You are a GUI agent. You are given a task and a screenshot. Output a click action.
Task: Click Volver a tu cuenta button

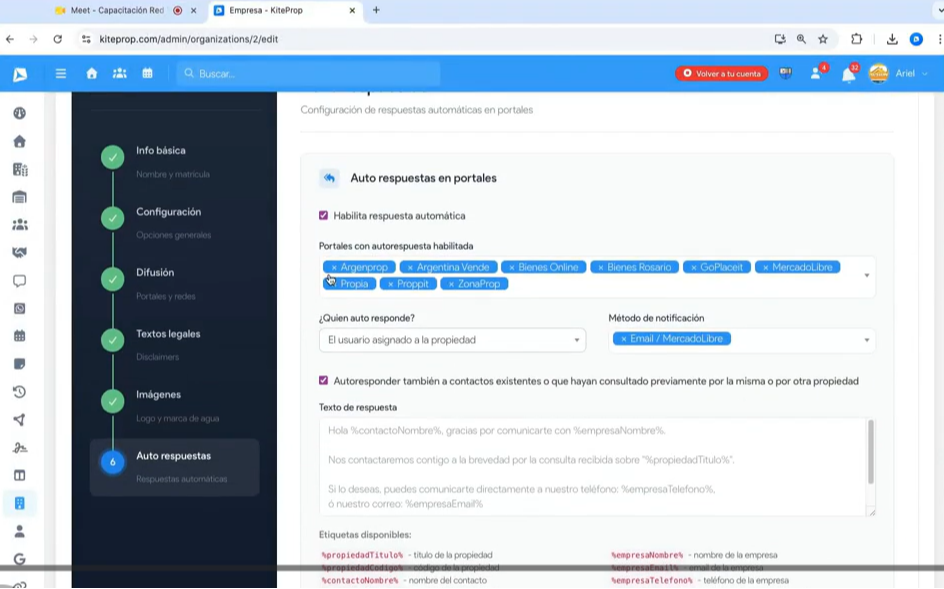tap(721, 73)
